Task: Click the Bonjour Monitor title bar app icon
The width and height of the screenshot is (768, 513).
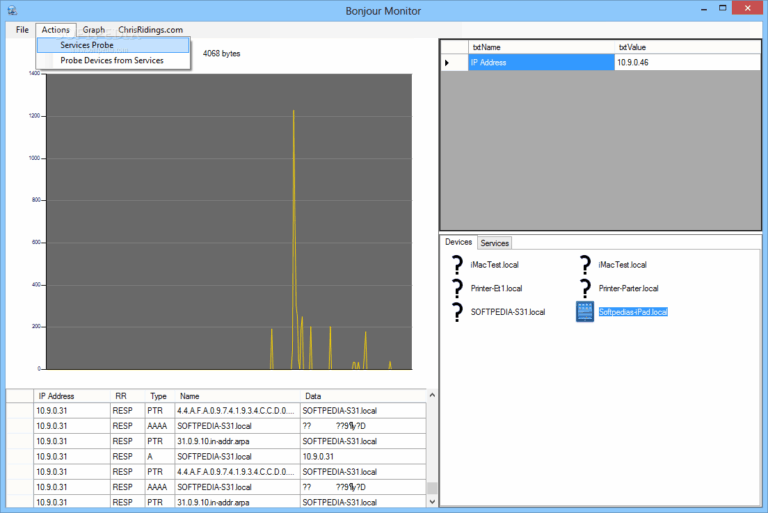Action: 10,10
